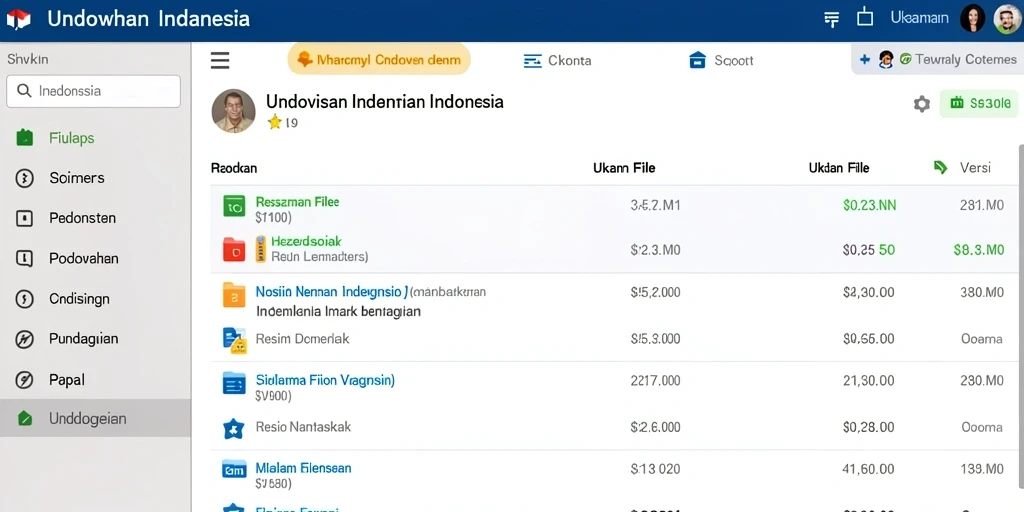Screen dimensions: 1024x512
Task: Click the red cube app logo
Action: pos(18,20)
